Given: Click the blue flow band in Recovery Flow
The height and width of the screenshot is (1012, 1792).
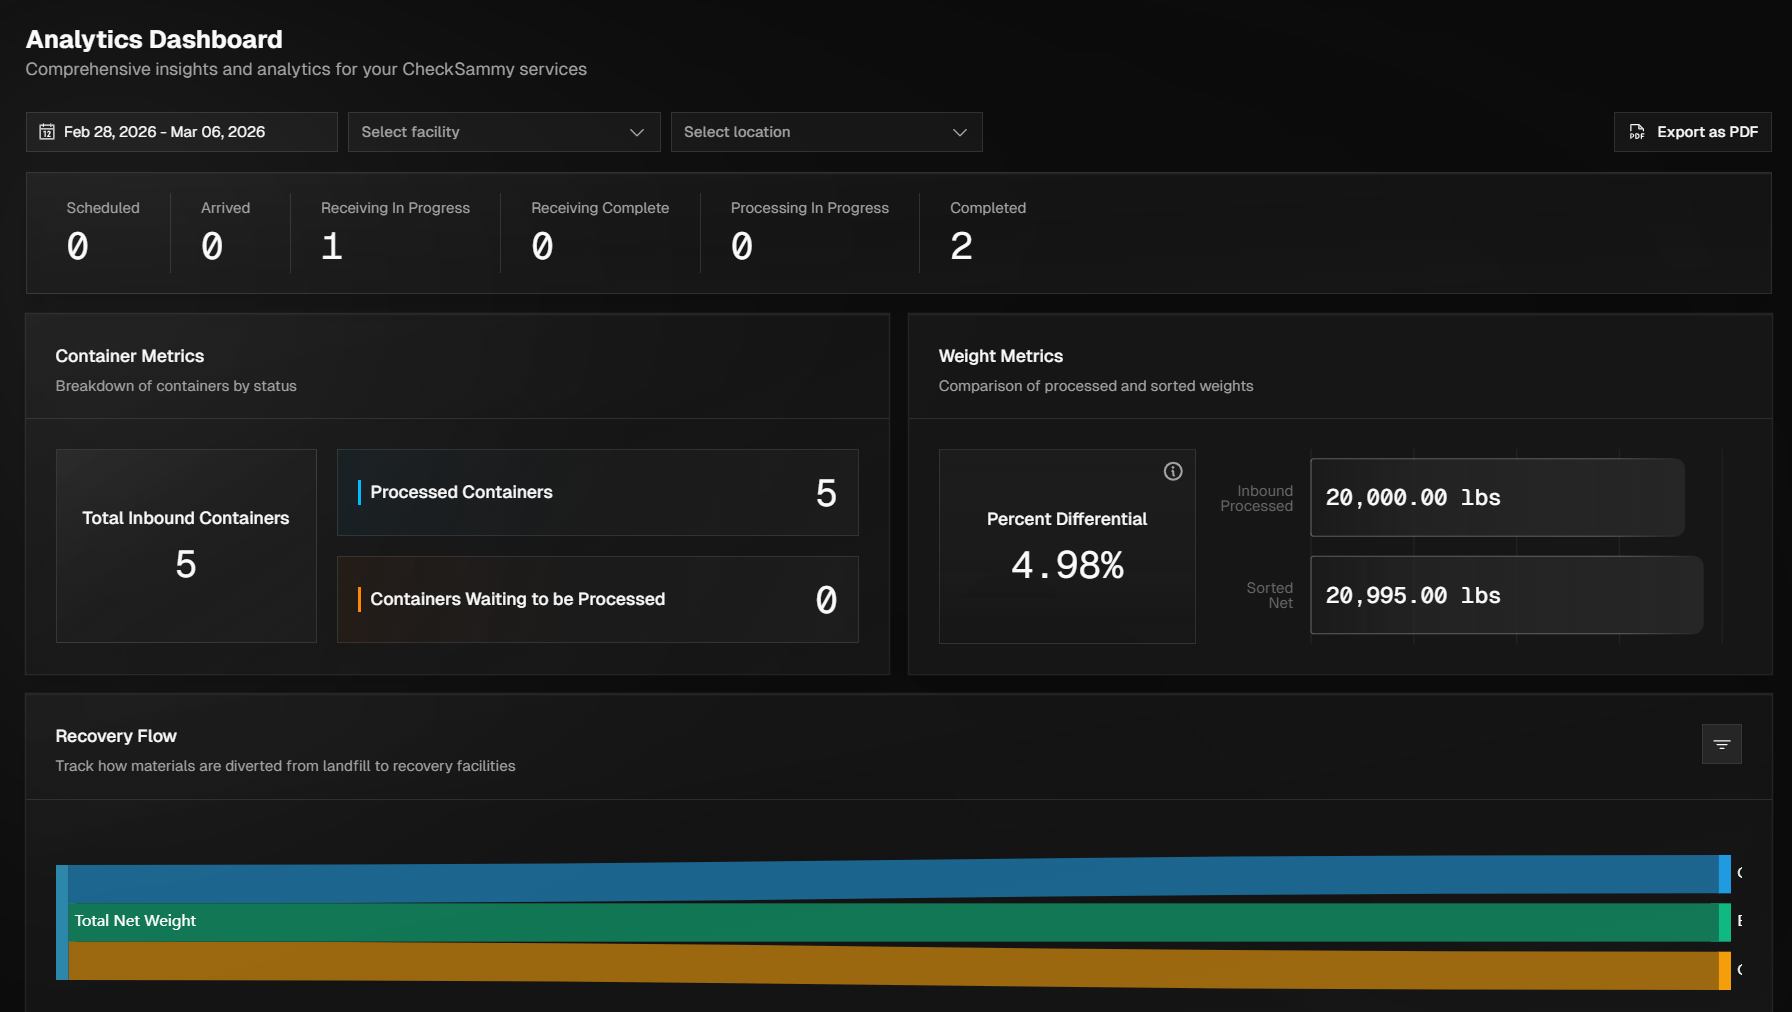Looking at the screenshot, I should pyautogui.click(x=890, y=880).
